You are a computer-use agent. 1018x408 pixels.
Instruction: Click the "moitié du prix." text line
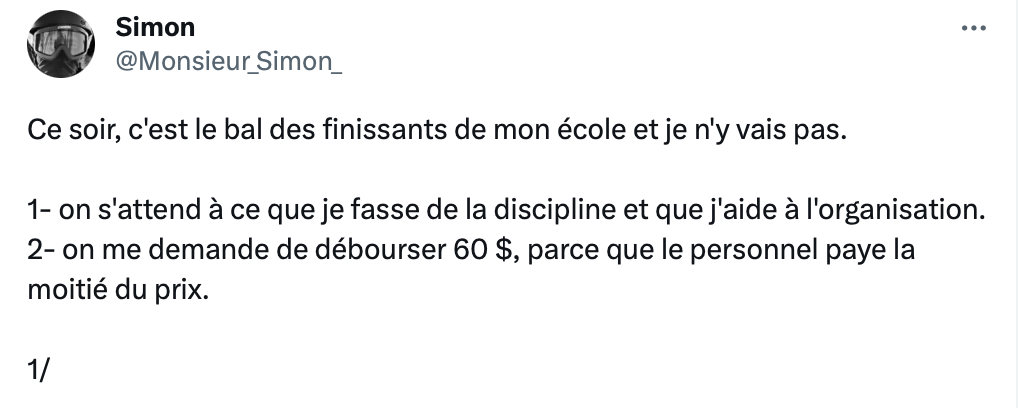[120, 291]
